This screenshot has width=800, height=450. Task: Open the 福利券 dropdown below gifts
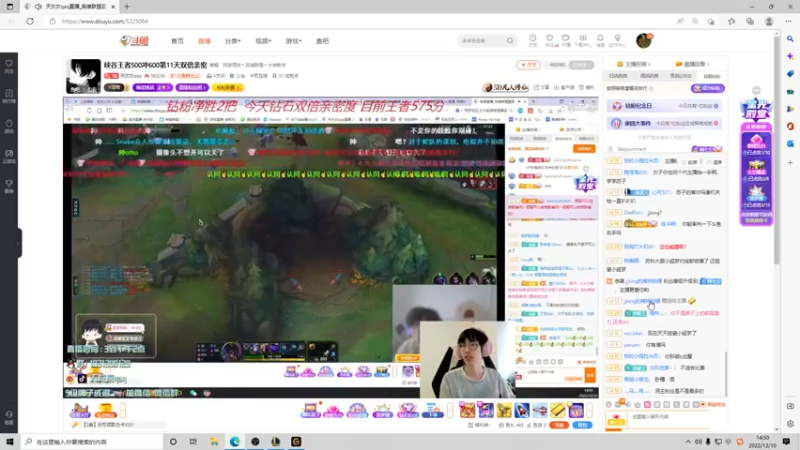(480, 425)
